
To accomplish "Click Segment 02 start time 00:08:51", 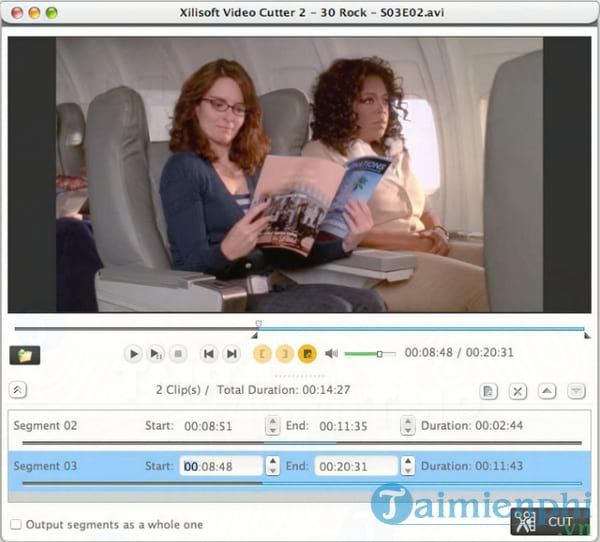I will pyautogui.click(x=208, y=426).
